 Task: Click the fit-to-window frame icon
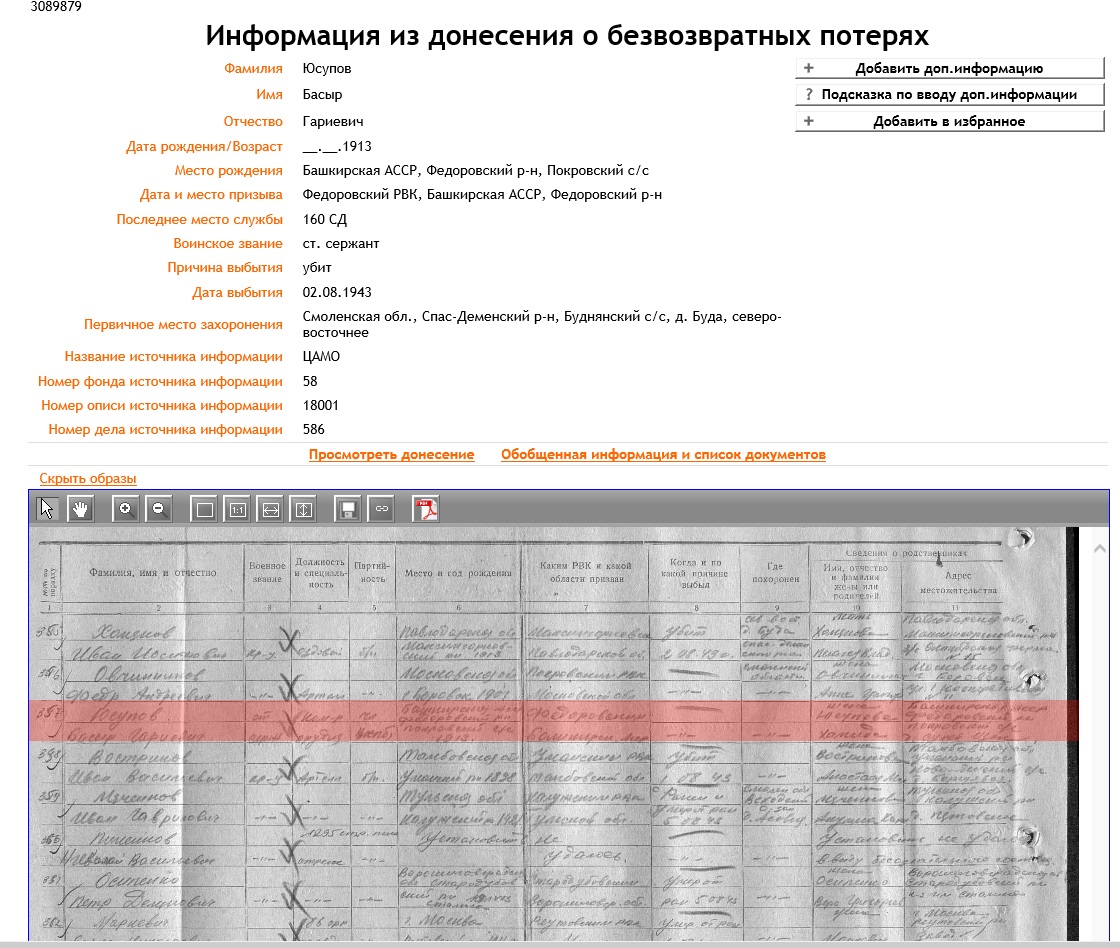(203, 508)
